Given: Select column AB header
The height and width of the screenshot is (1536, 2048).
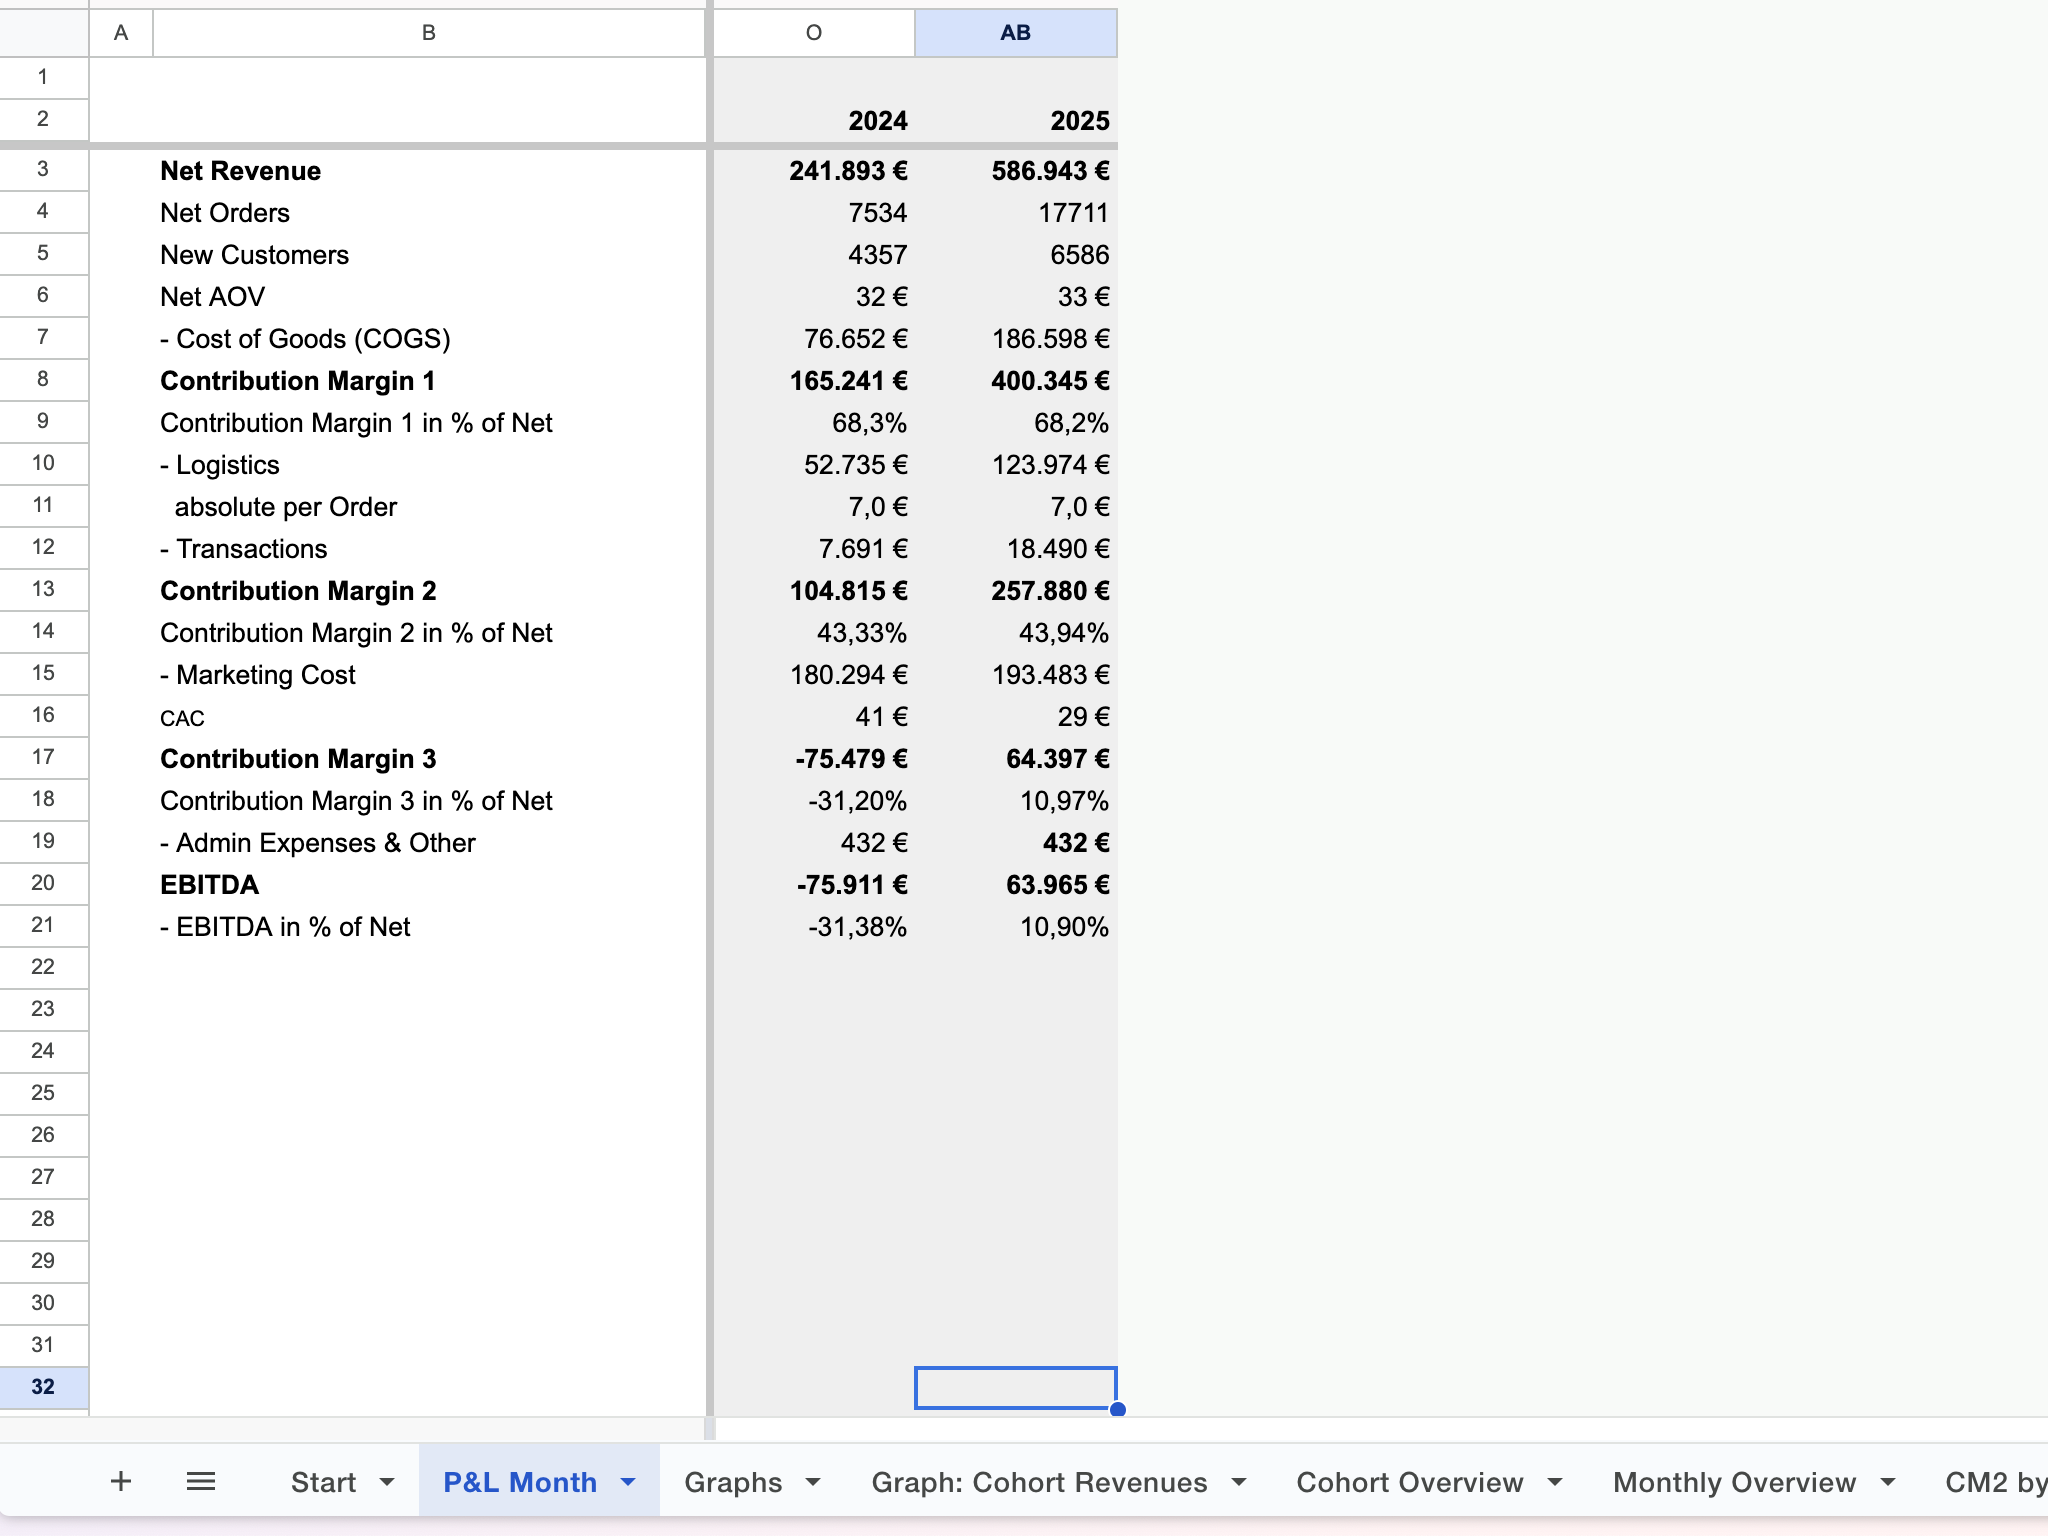Looking at the screenshot, I should [1015, 33].
